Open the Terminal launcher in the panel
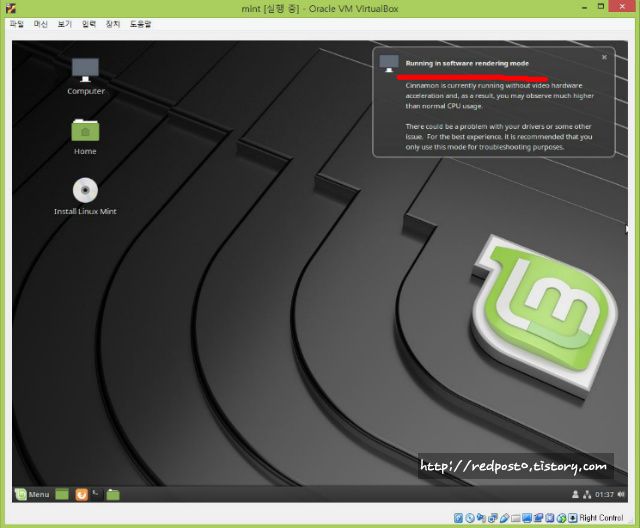This screenshot has height=528, width=640. point(95,493)
